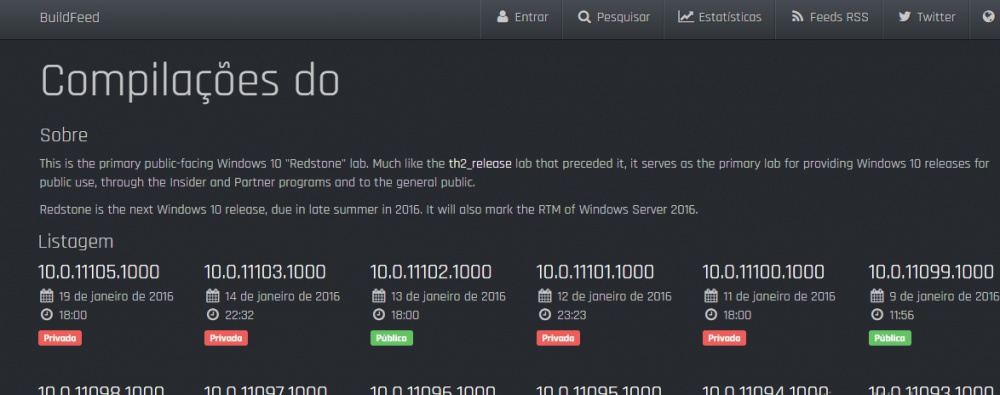Viewport: 1000px width, 395px height.
Task: Click the Sobre section heading
Action: (x=64, y=135)
